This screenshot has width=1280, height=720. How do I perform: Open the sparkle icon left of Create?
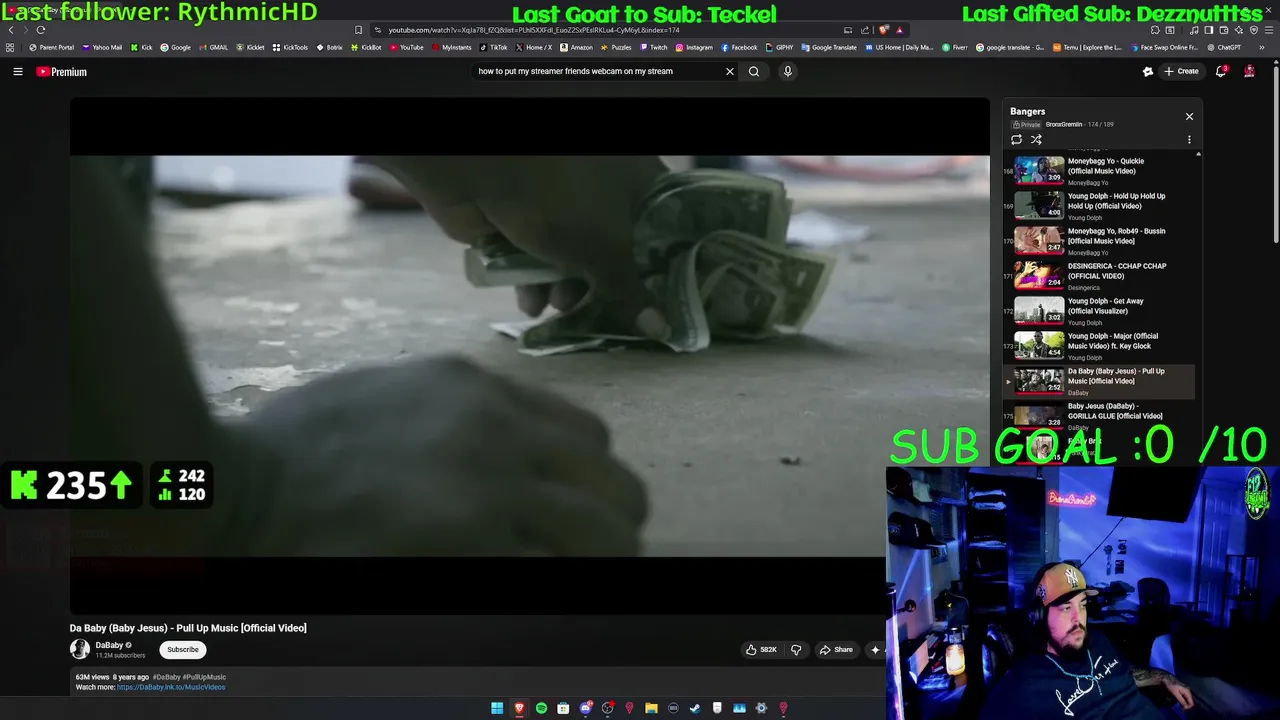(1148, 71)
